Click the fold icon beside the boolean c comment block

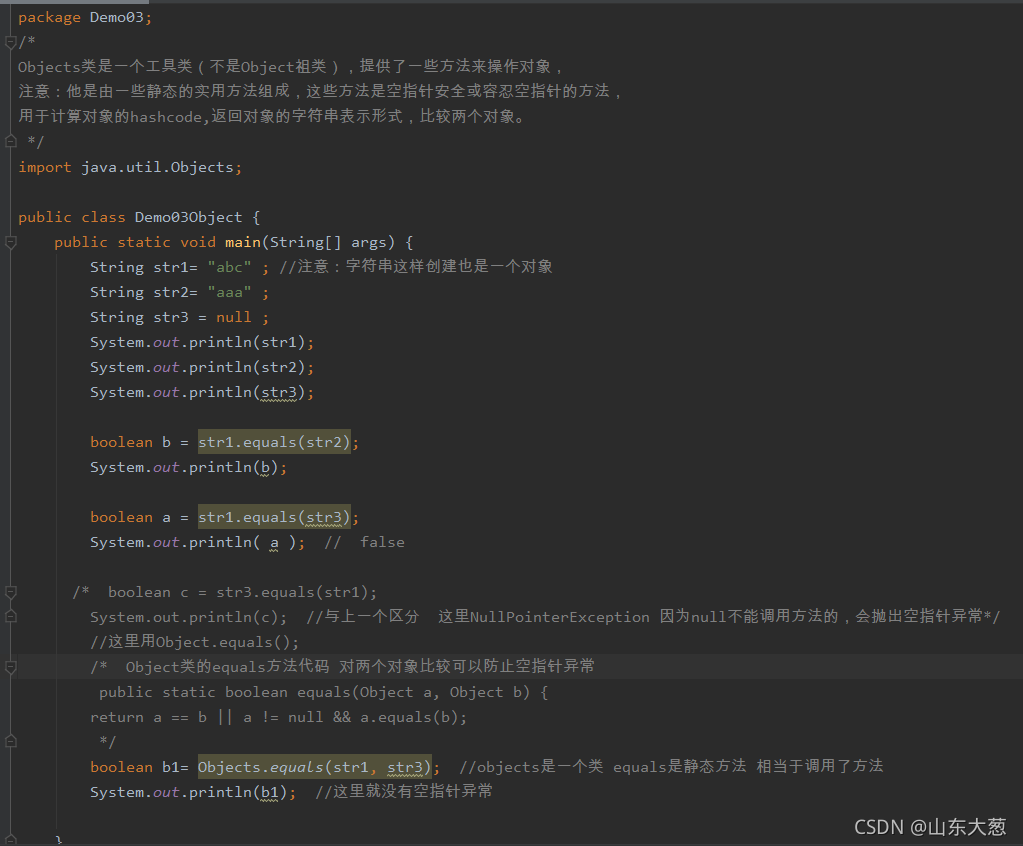coord(10,591)
